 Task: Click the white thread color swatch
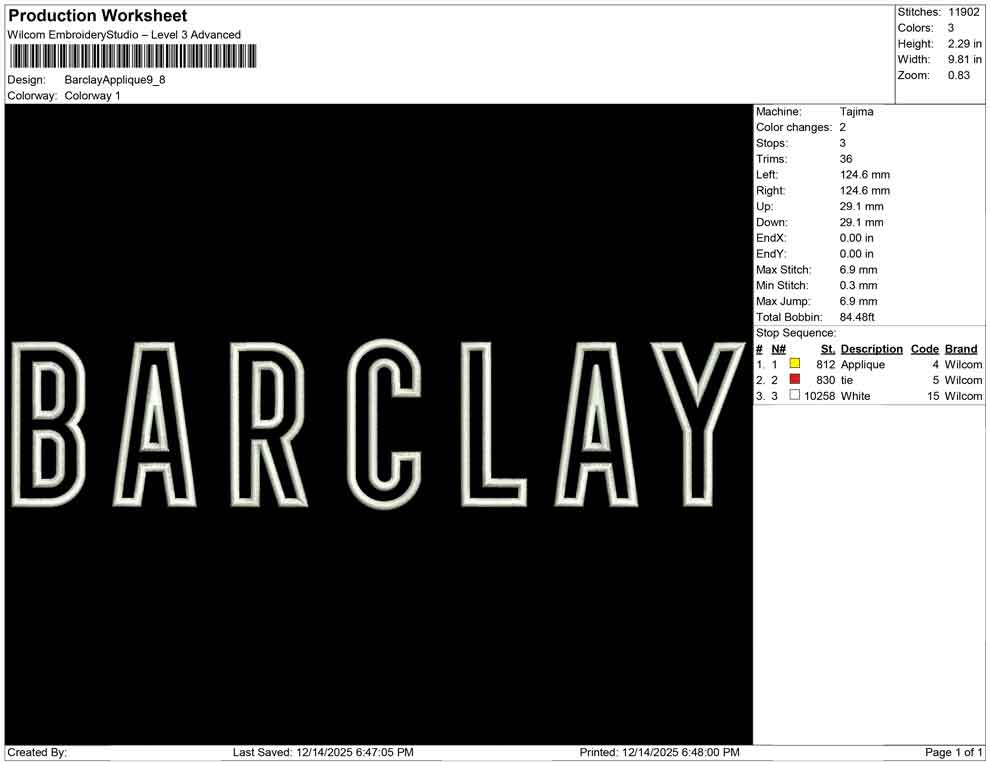(x=794, y=396)
